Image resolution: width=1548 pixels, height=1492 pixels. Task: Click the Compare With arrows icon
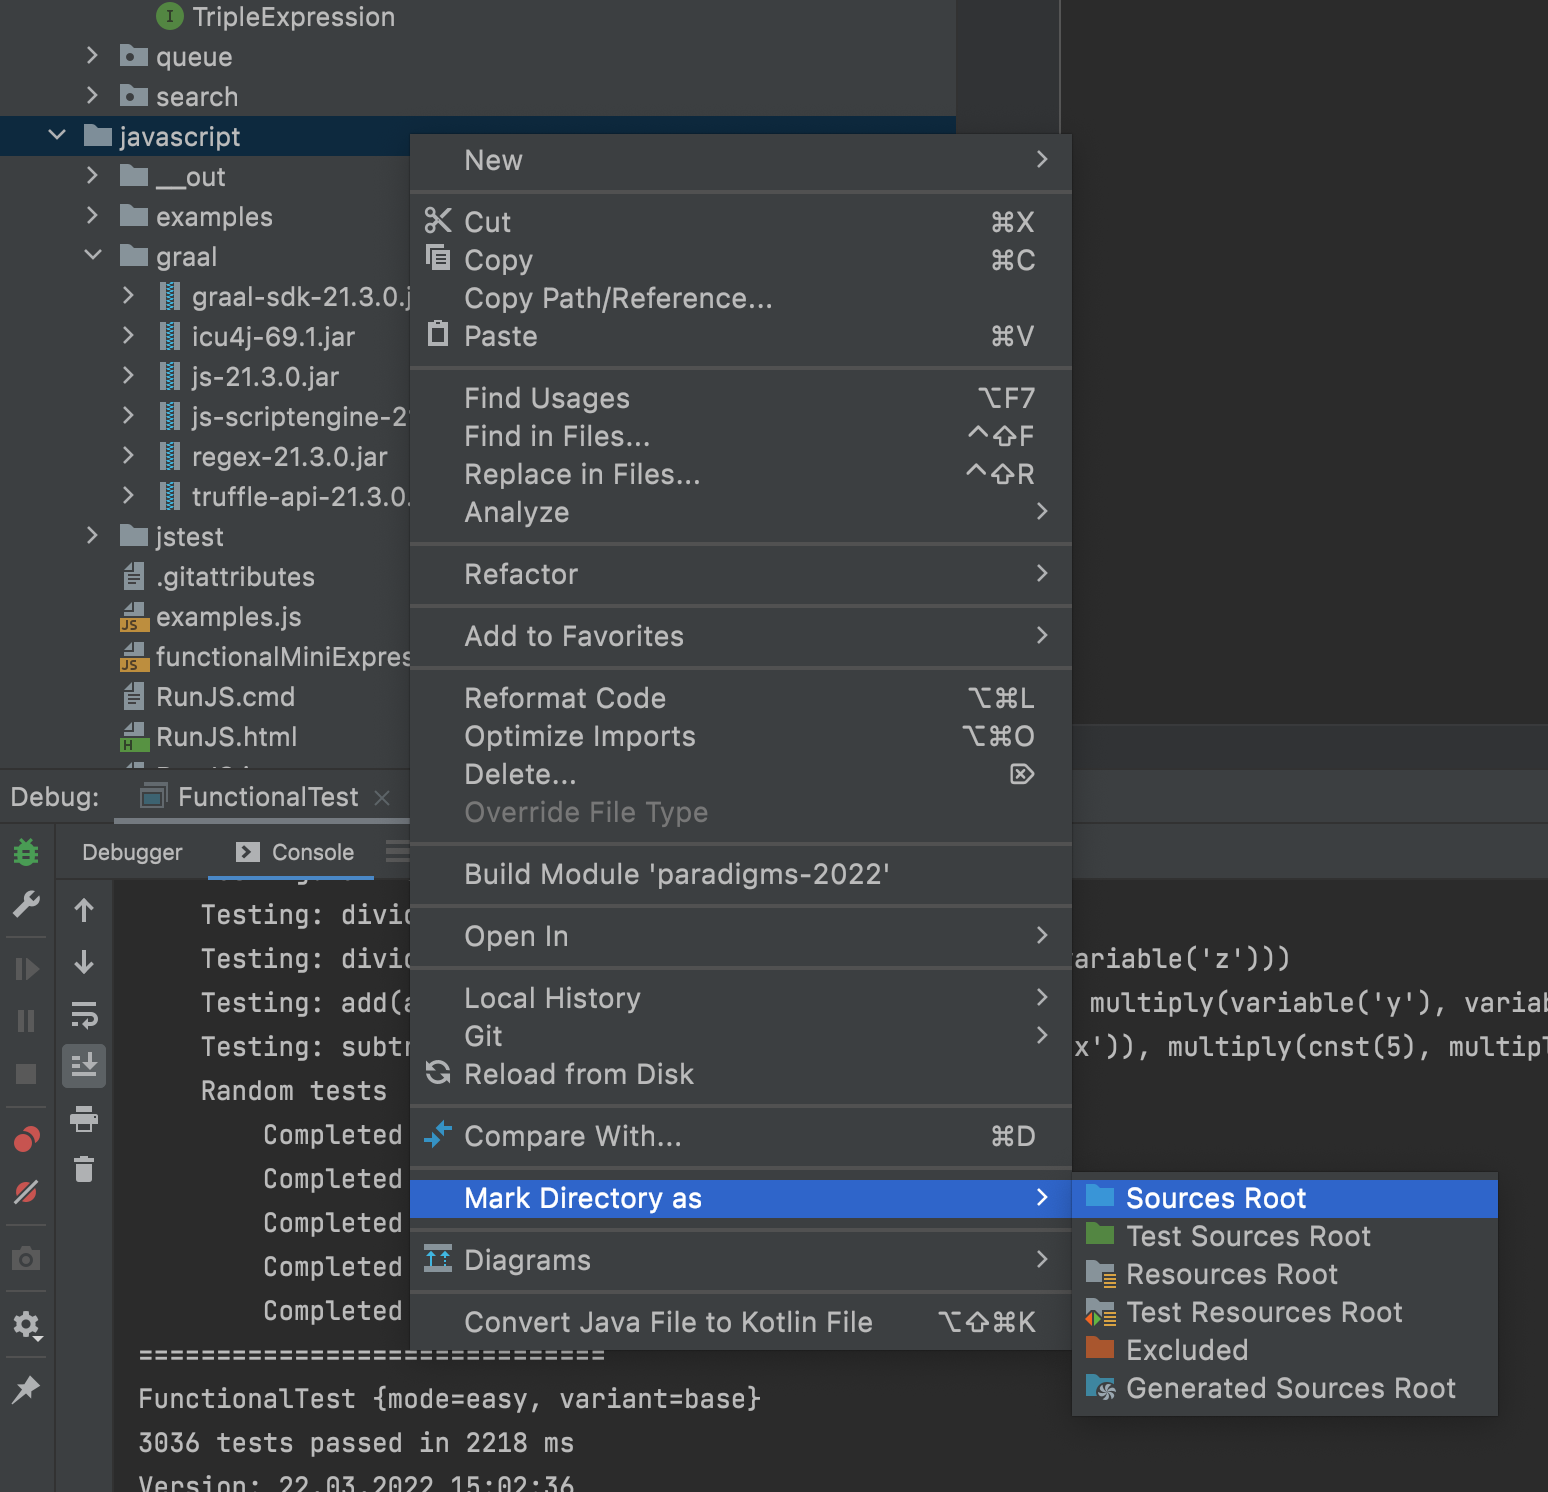point(438,1134)
